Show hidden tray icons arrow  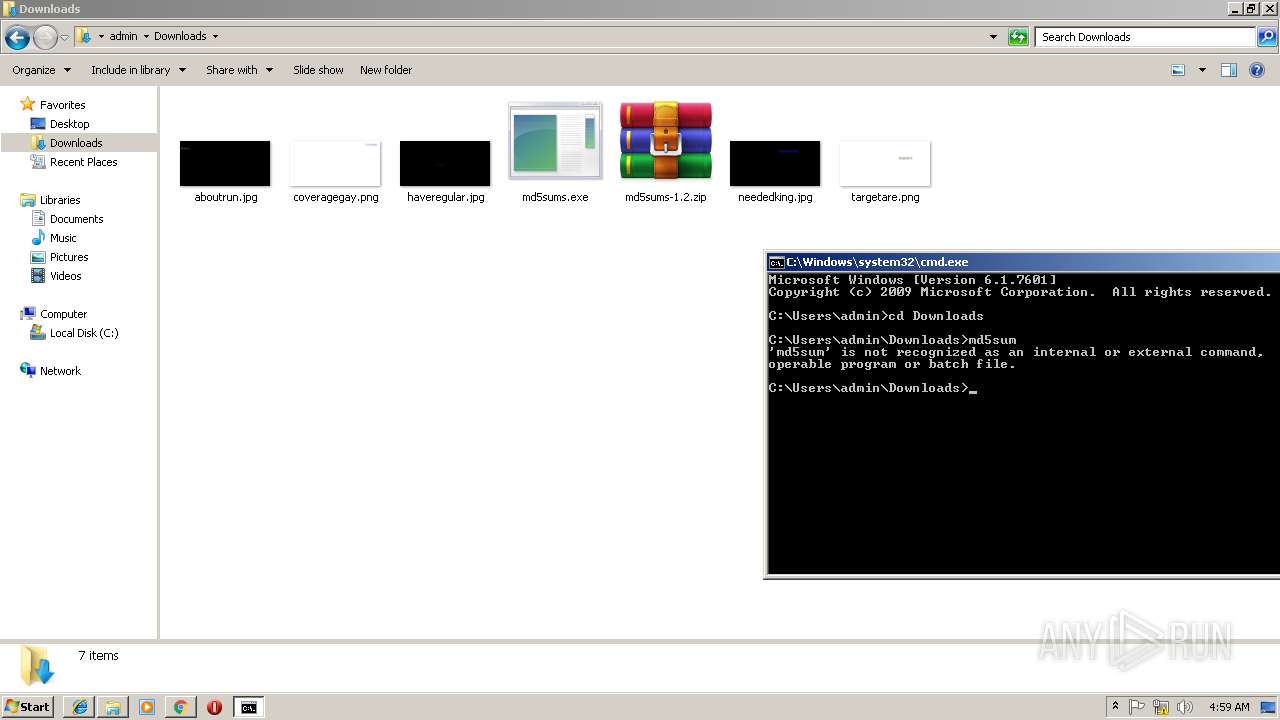(1115, 707)
